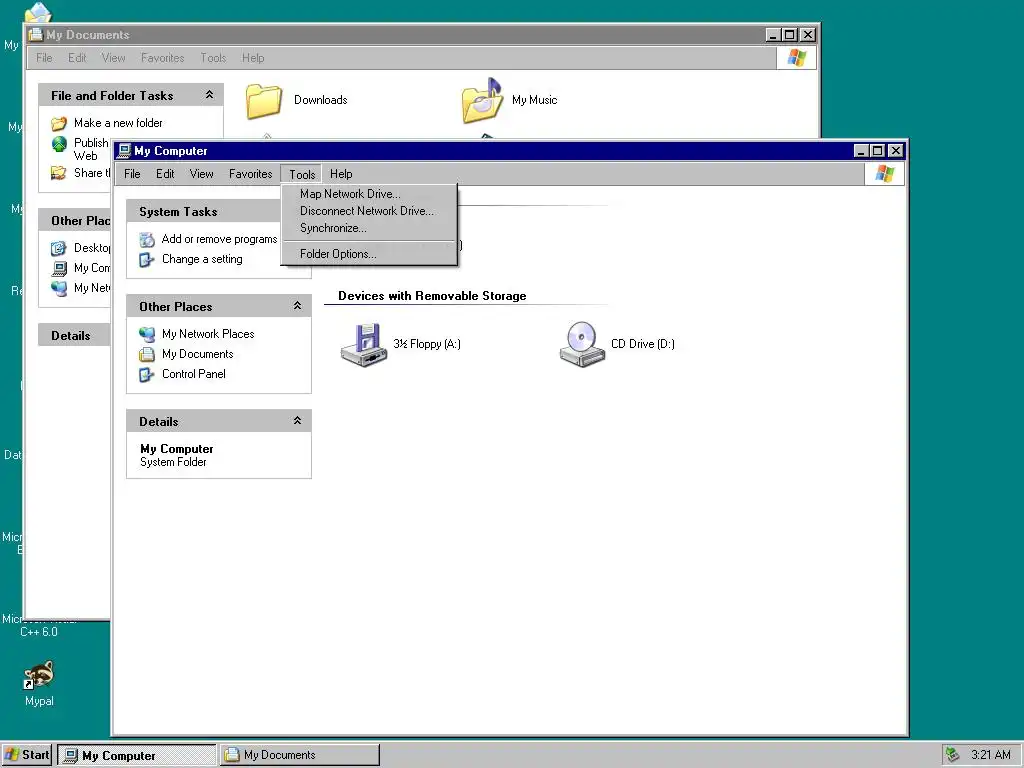Click the Make a new folder icon
Viewport: 1024px width, 768px height.
(x=59, y=123)
